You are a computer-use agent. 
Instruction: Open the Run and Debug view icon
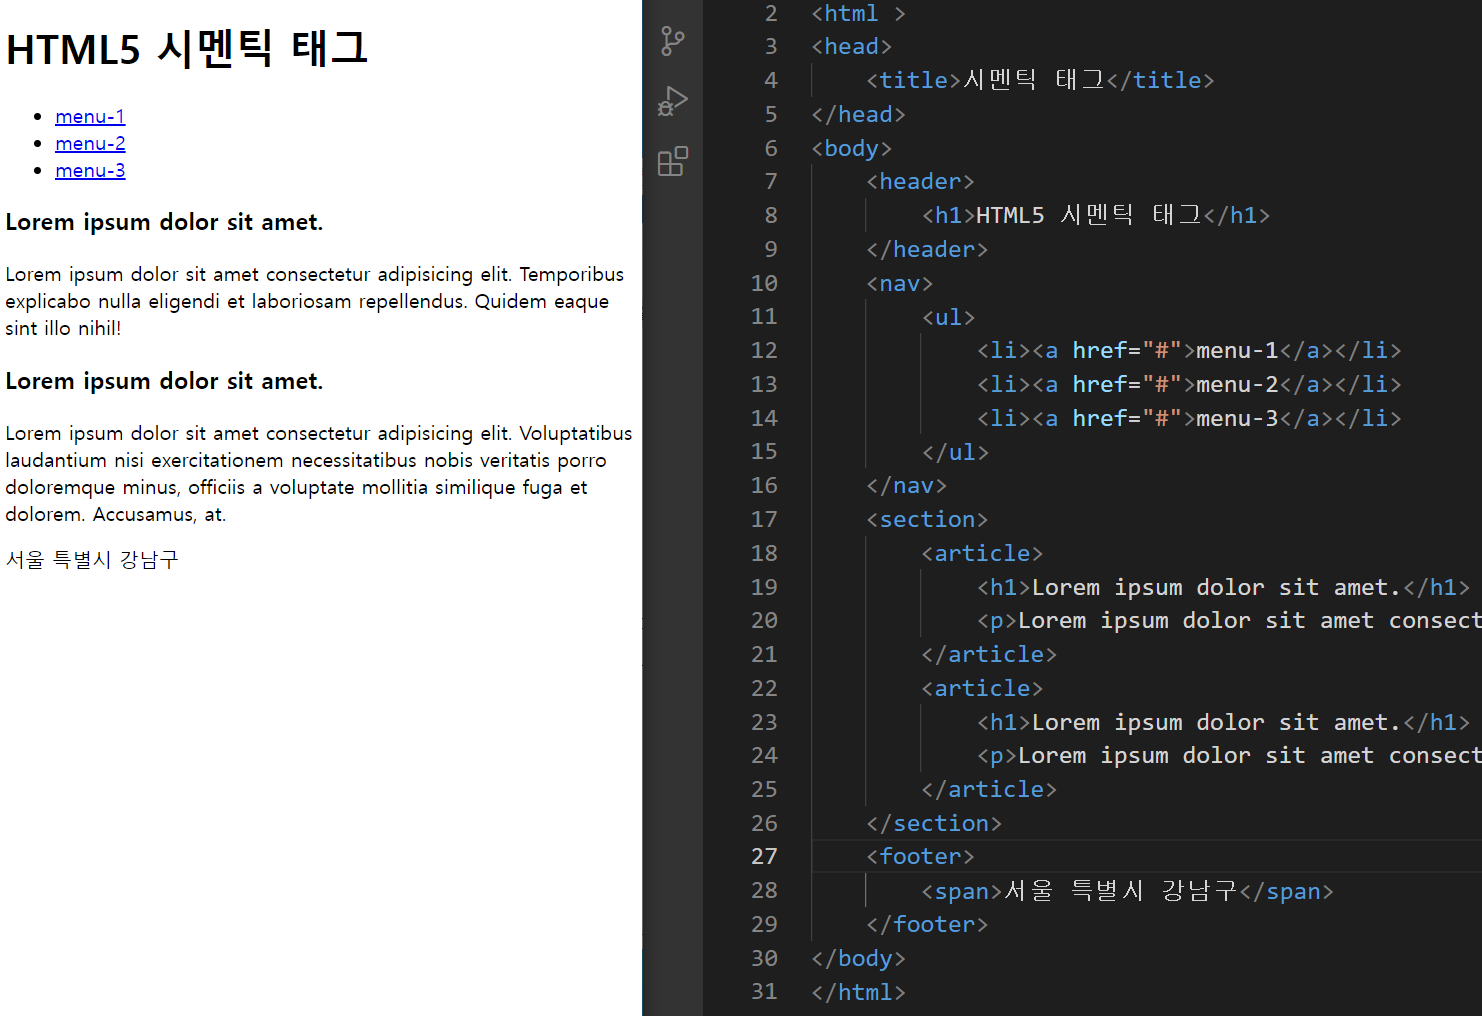673,101
